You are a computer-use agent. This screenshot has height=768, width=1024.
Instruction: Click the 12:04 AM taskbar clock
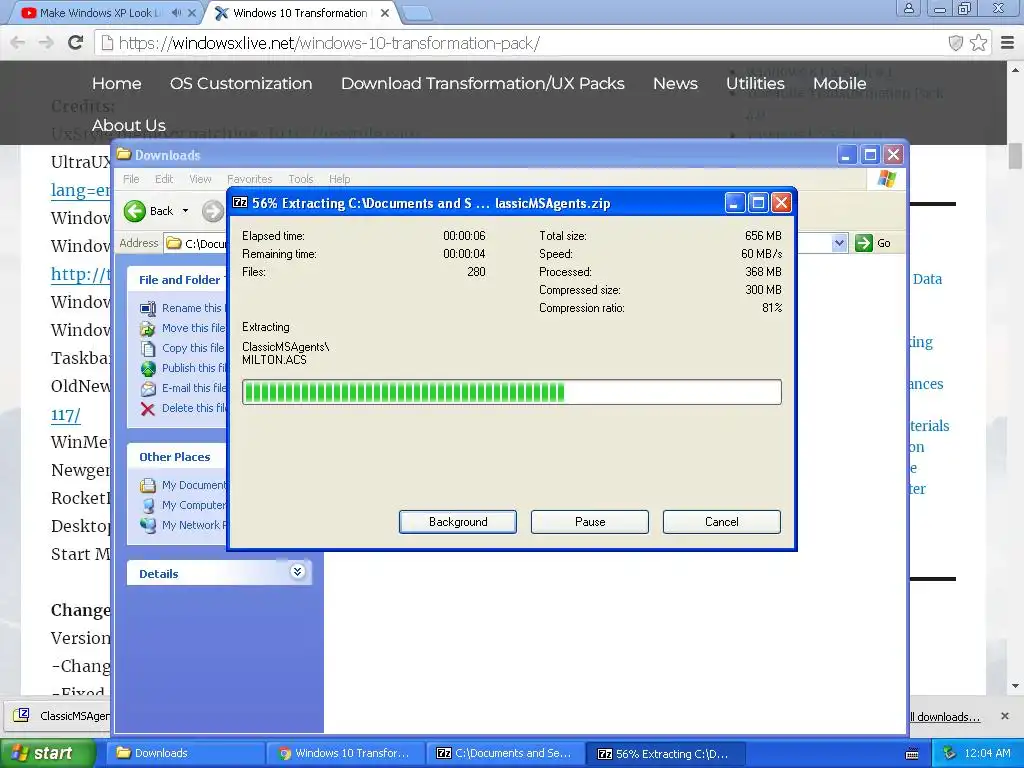(987, 753)
